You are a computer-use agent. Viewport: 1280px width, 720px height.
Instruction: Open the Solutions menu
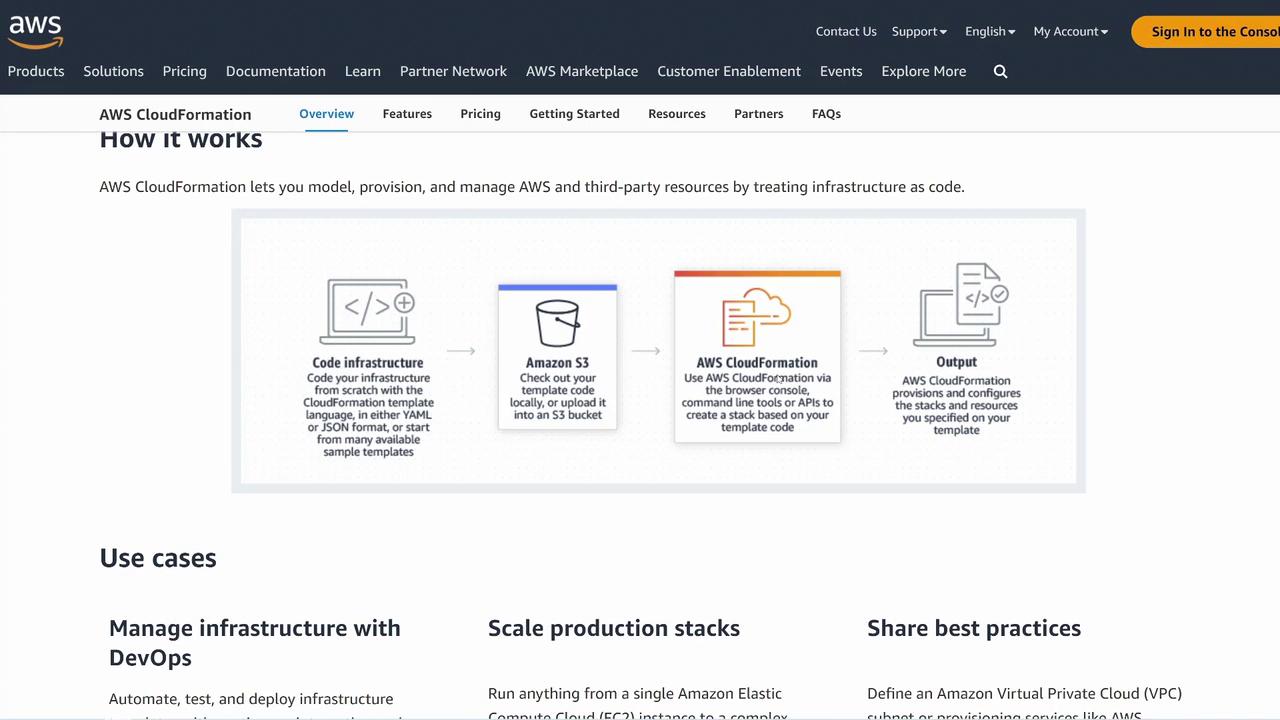(x=113, y=71)
